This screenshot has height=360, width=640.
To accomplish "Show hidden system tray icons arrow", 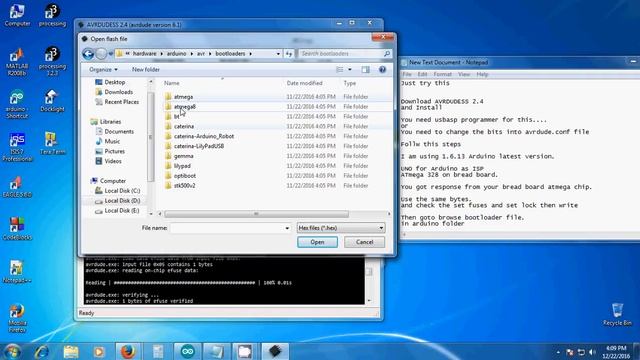I will pyautogui.click(x=558, y=352).
